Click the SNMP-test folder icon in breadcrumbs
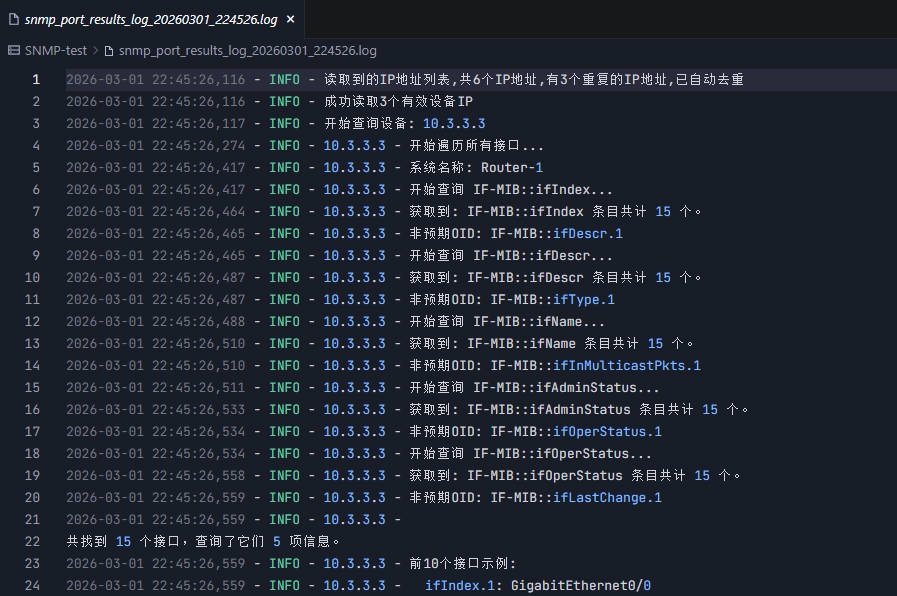Viewport: 897px width, 596px height. pyautogui.click(x=14, y=50)
